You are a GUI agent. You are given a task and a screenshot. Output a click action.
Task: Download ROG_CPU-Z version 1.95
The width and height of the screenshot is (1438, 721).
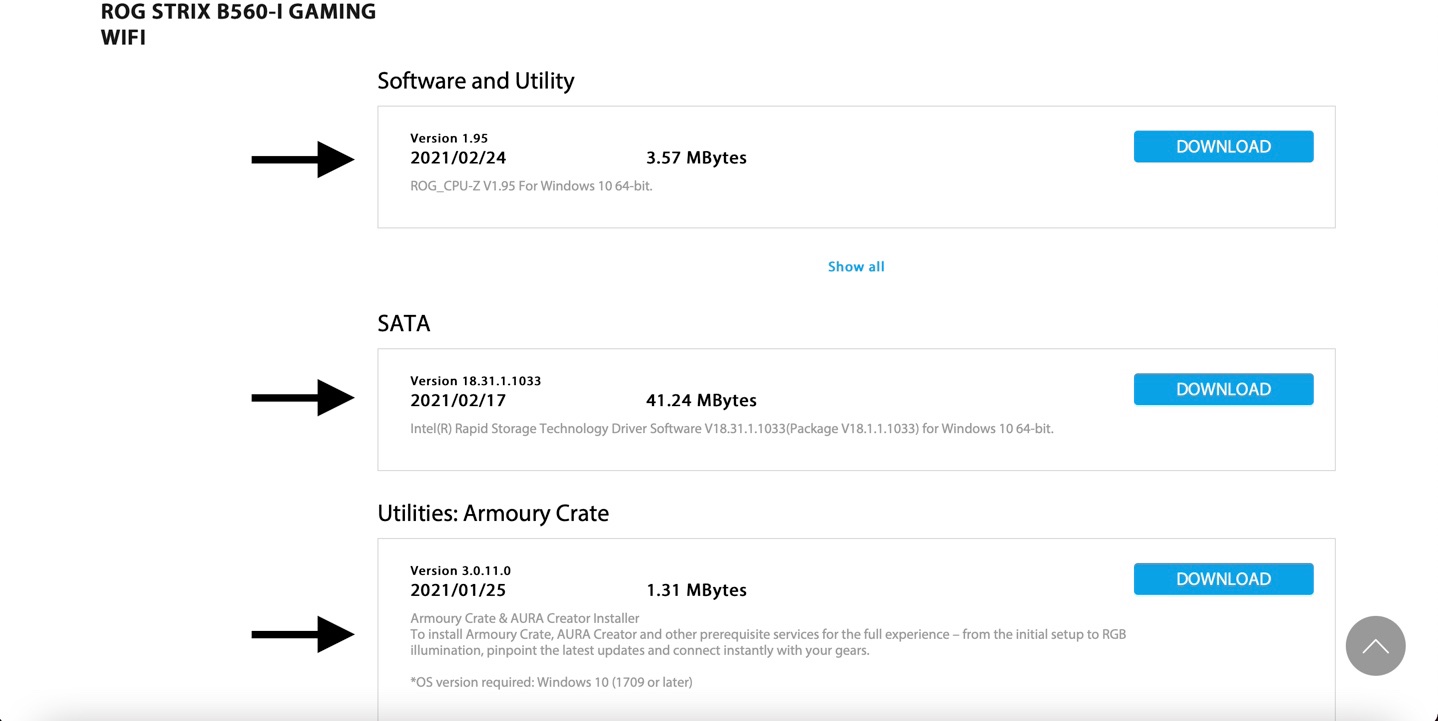point(1223,147)
